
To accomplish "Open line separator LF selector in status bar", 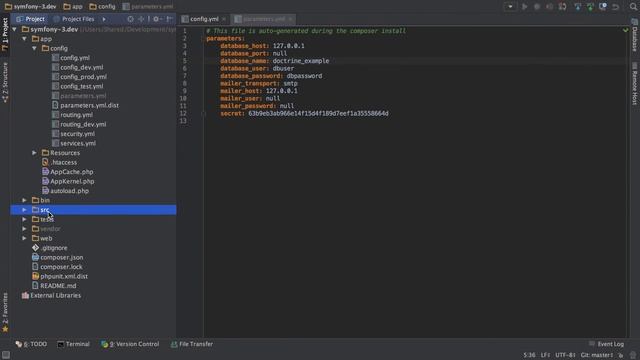I will (x=545, y=355).
